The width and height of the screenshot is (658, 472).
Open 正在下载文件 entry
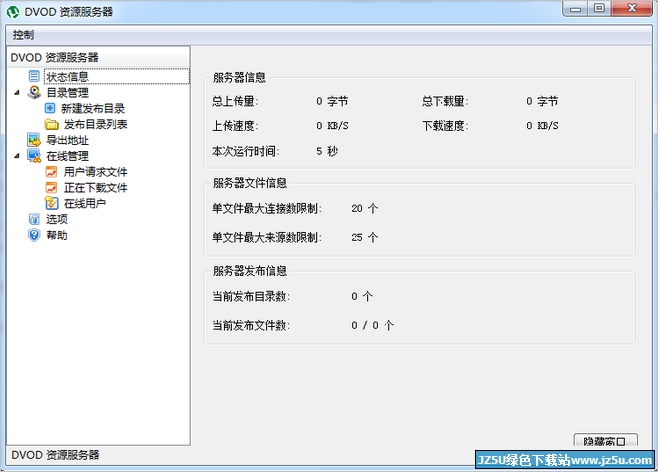click(x=96, y=188)
